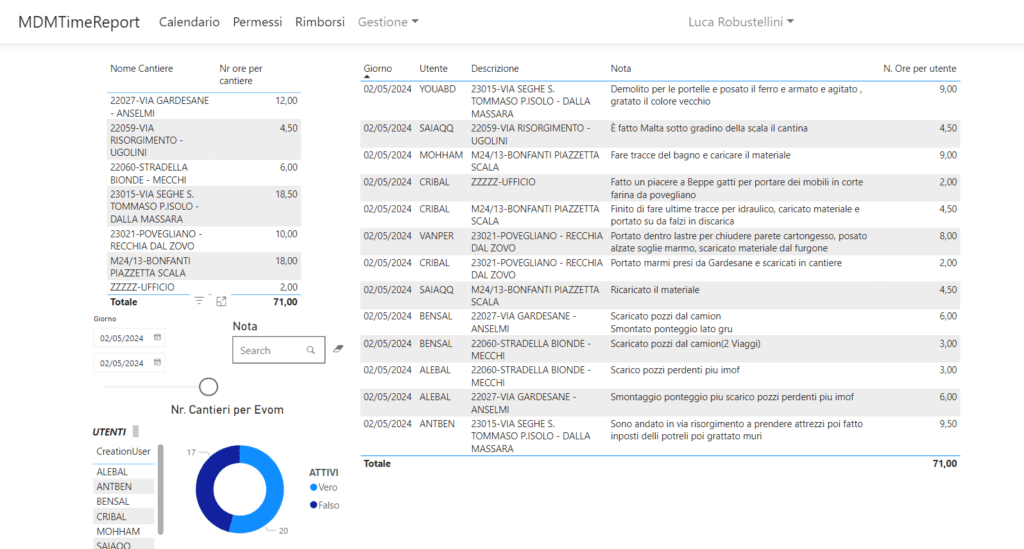Viewport: 1024px width, 549px height.
Task: Click the 18,00 hours value
Action: [286, 260]
